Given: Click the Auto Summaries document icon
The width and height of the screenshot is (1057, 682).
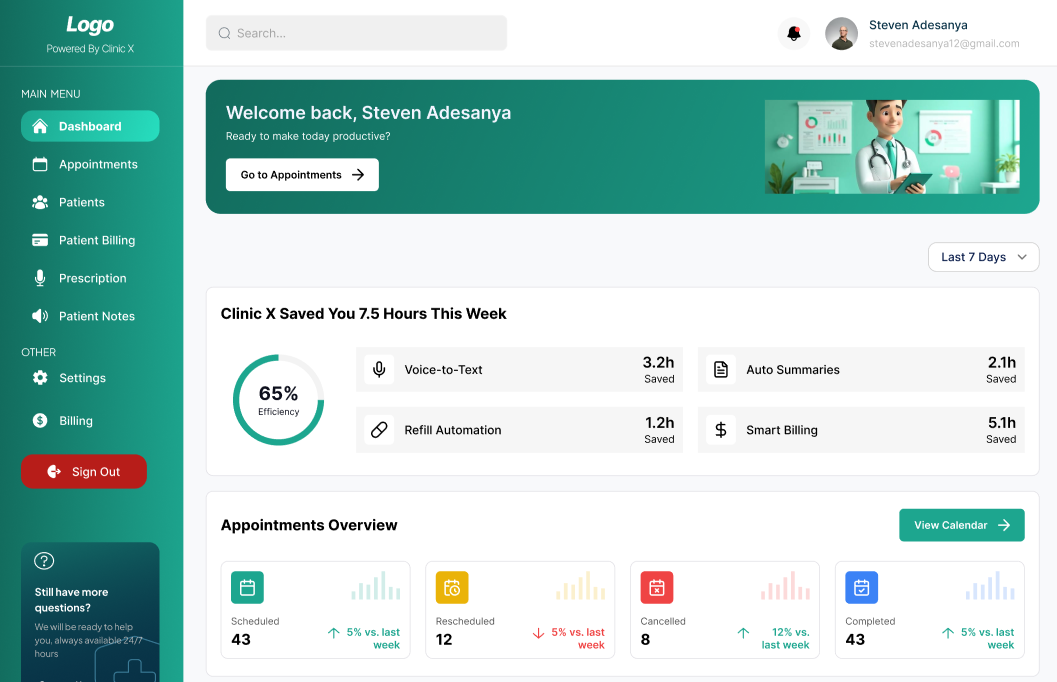Looking at the screenshot, I should coord(720,369).
